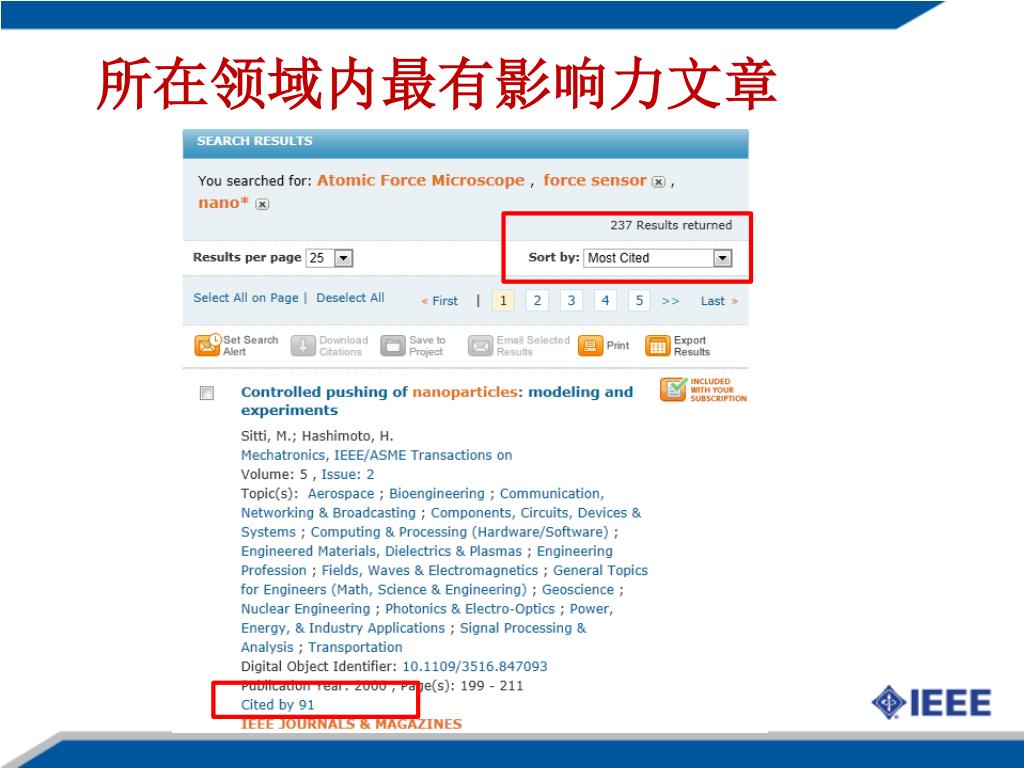The image size is (1024, 768).
Task: Click the Email Selected Results icon
Action: 480,345
